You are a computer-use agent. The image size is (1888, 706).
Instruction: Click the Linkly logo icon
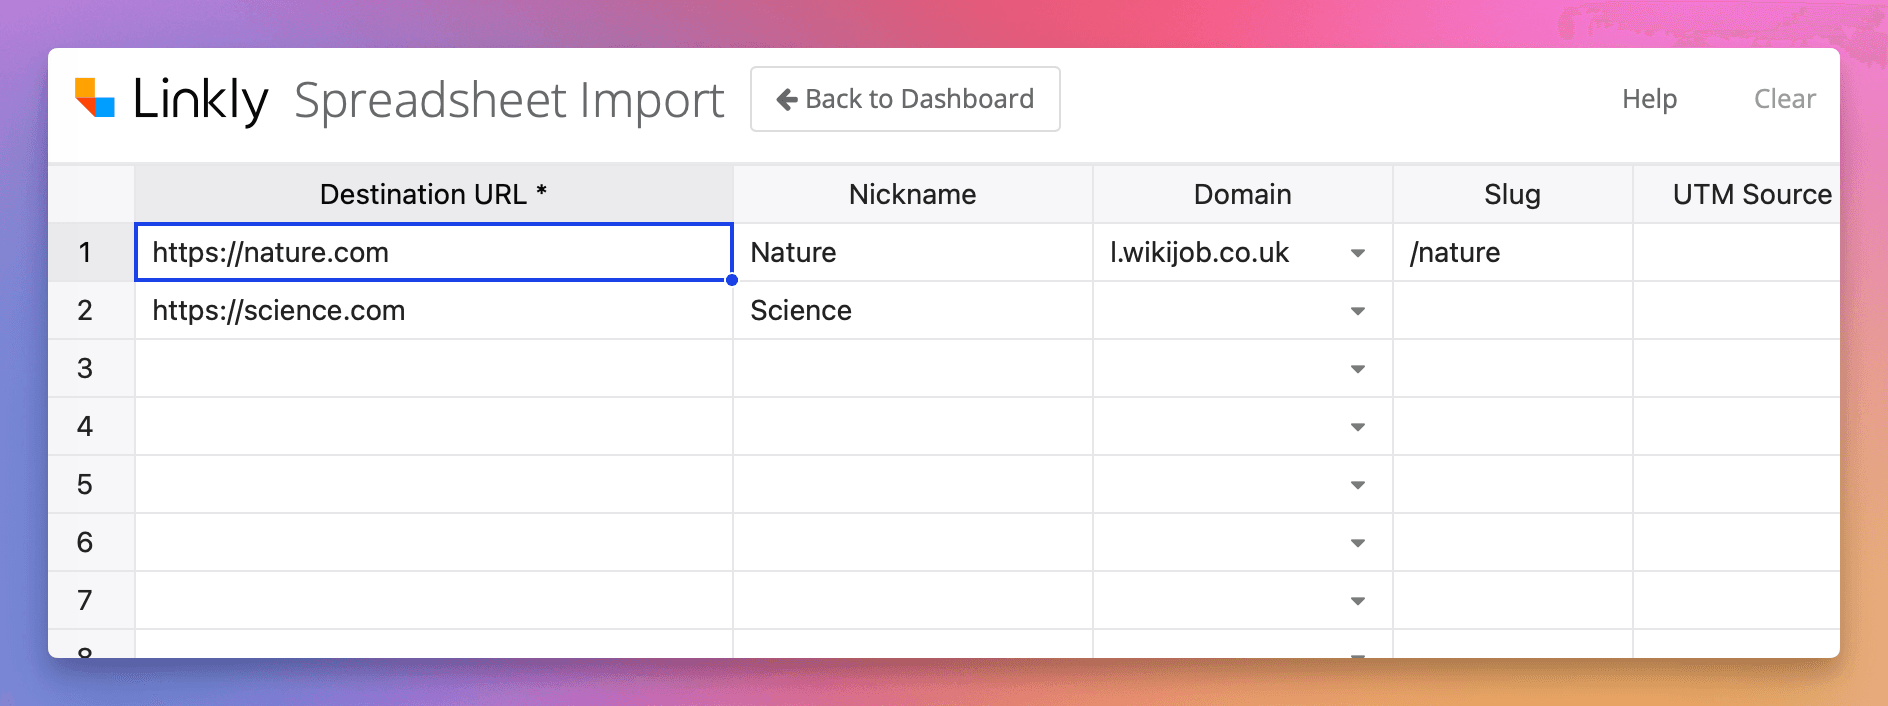coord(95,98)
